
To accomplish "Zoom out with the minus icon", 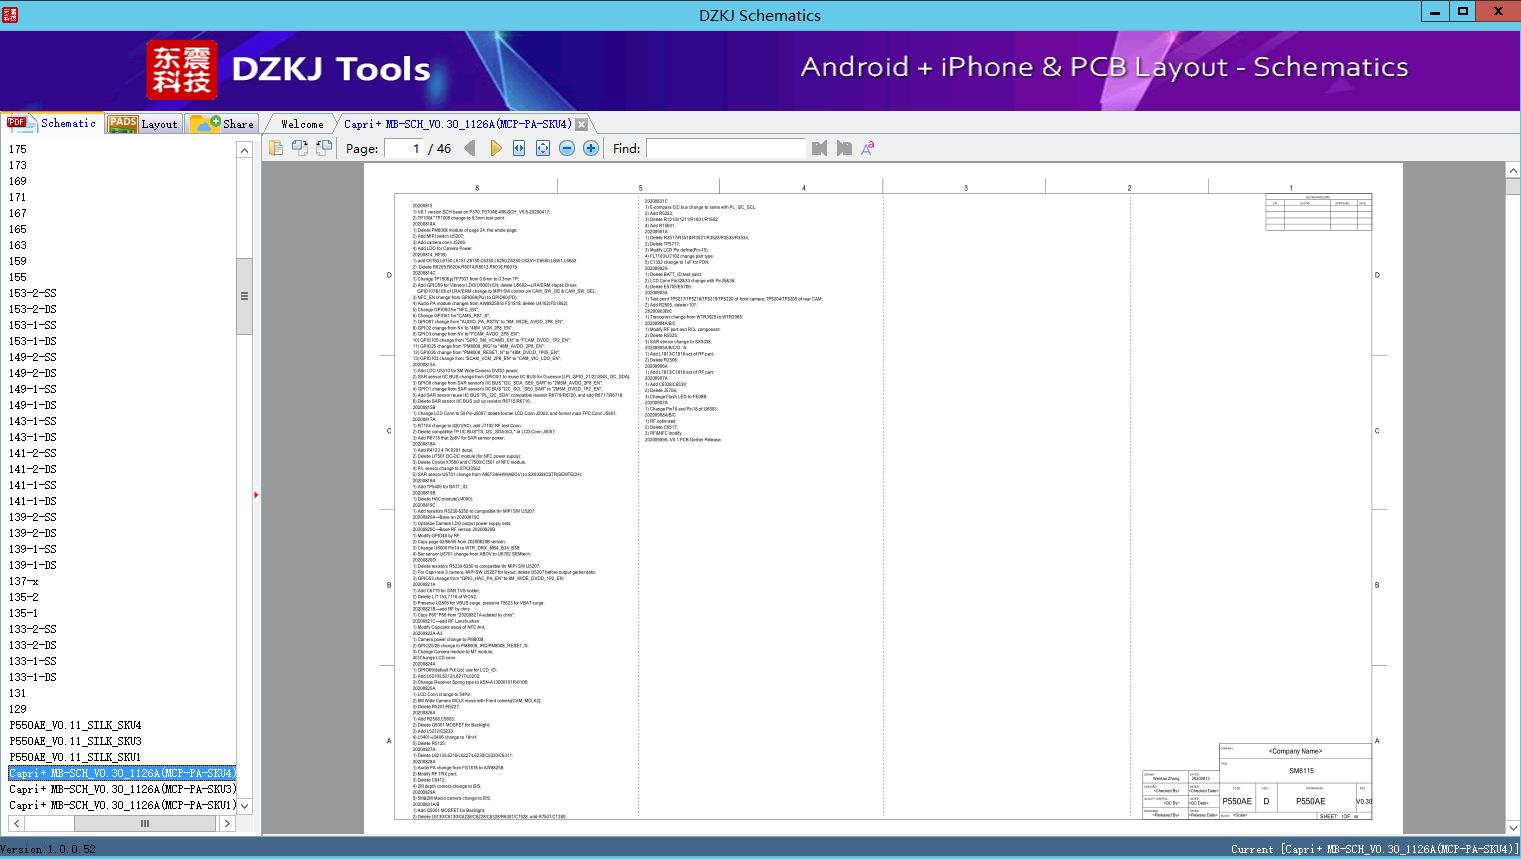I will click(567, 148).
